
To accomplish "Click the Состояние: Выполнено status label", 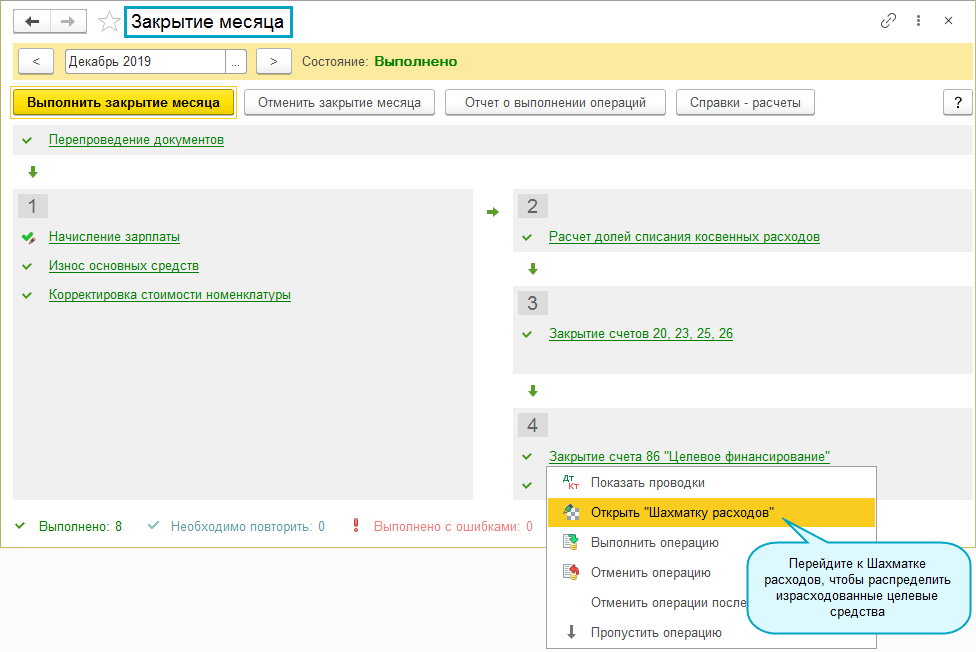I will tap(380, 62).
